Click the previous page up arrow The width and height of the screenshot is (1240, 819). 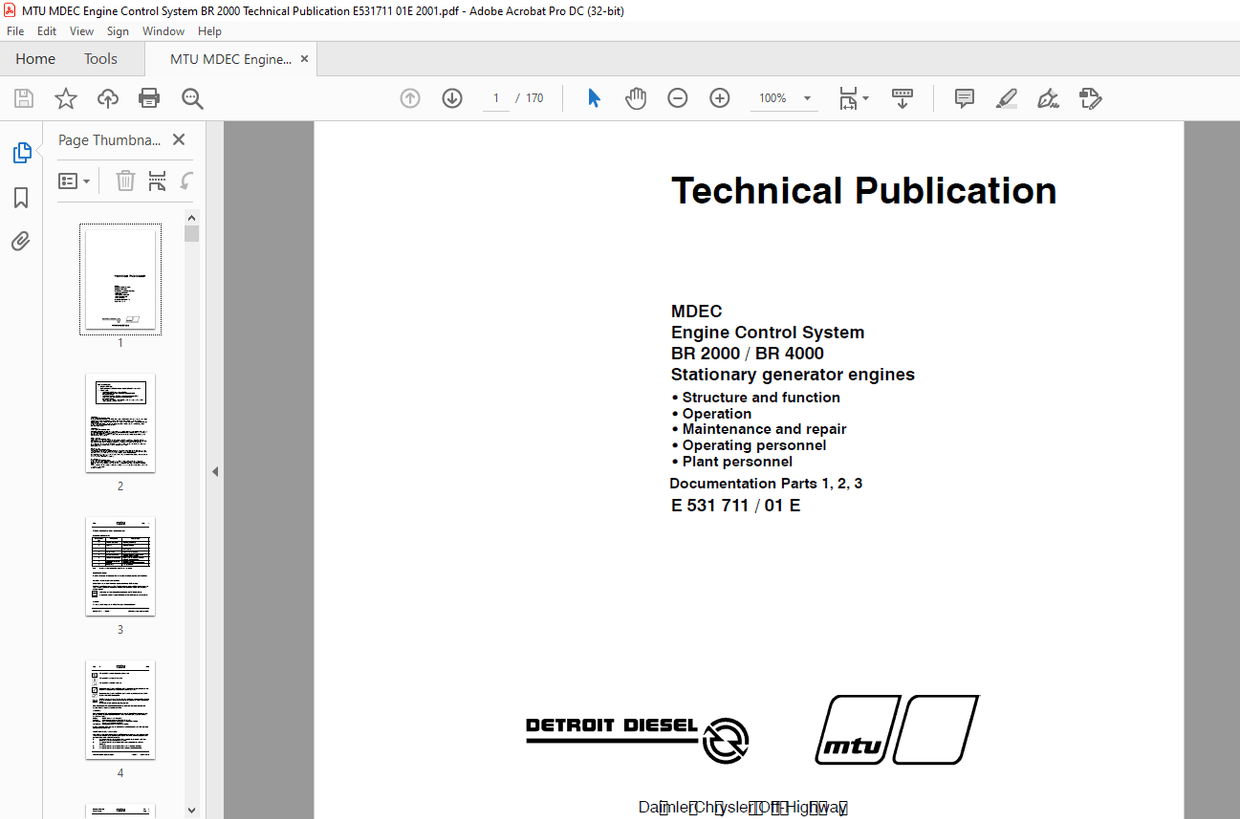click(x=410, y=98)
